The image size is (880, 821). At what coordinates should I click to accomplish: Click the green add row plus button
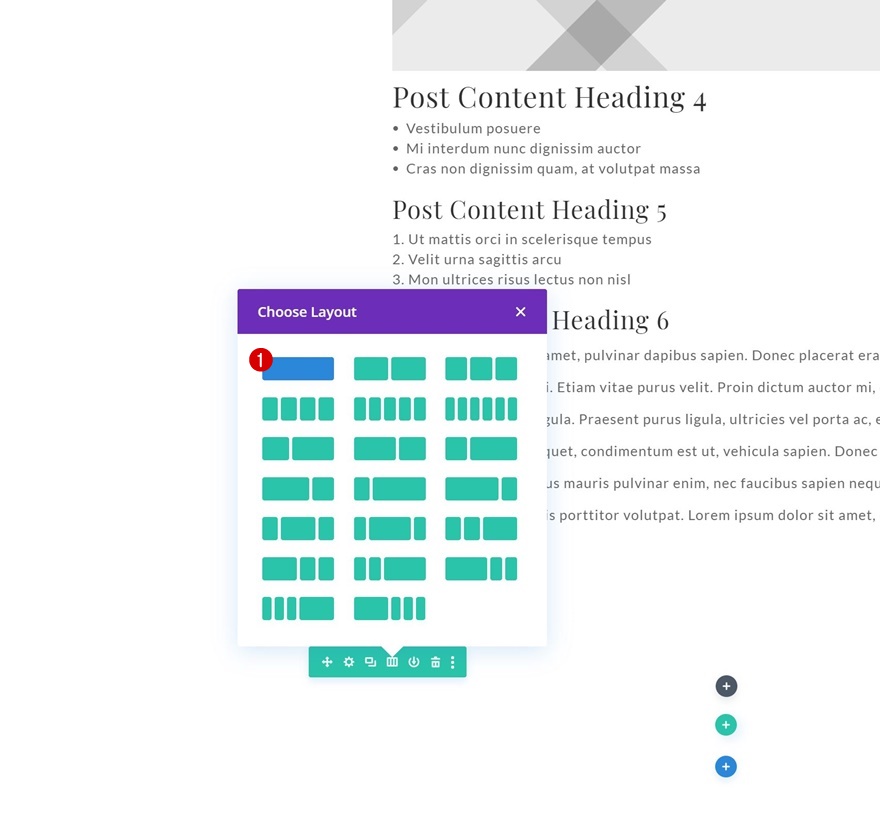click(726, 725)
